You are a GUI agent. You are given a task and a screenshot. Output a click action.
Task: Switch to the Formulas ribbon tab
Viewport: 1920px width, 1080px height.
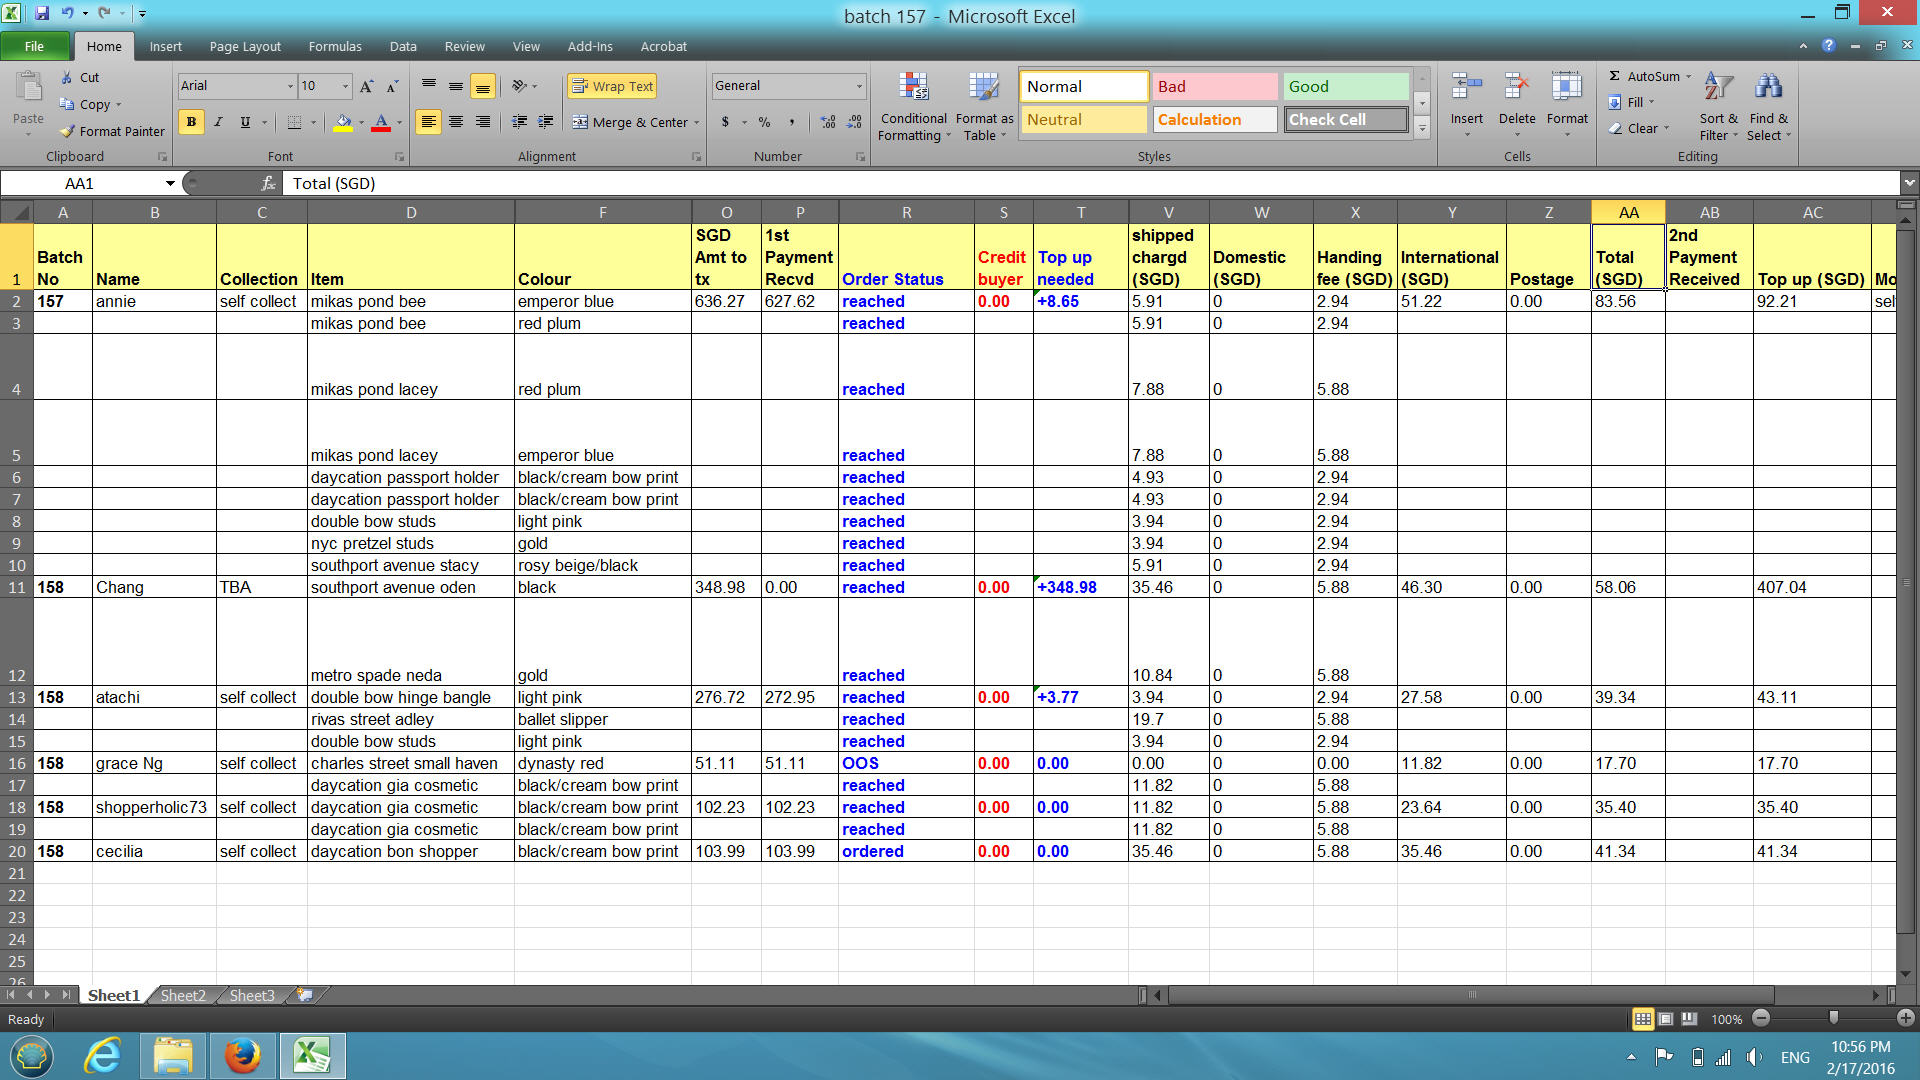(335, 46)
